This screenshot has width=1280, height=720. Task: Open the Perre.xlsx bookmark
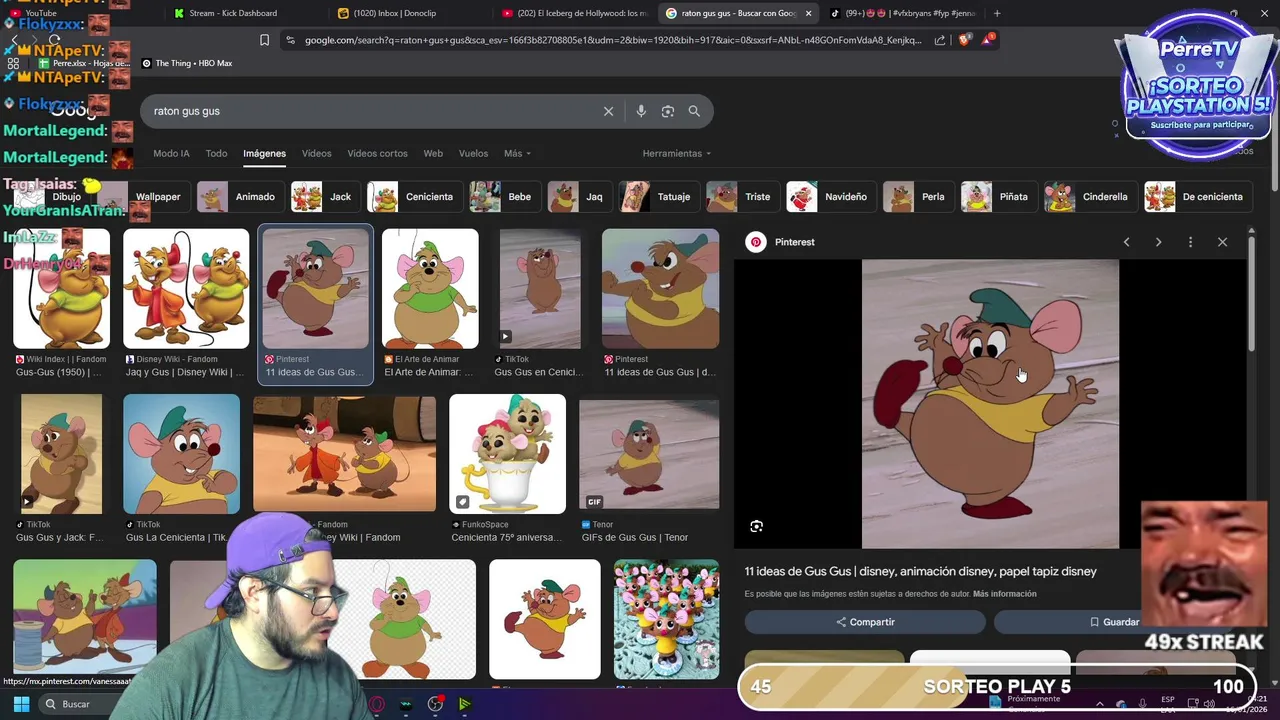pyautogui.click(x=84, y=63)
